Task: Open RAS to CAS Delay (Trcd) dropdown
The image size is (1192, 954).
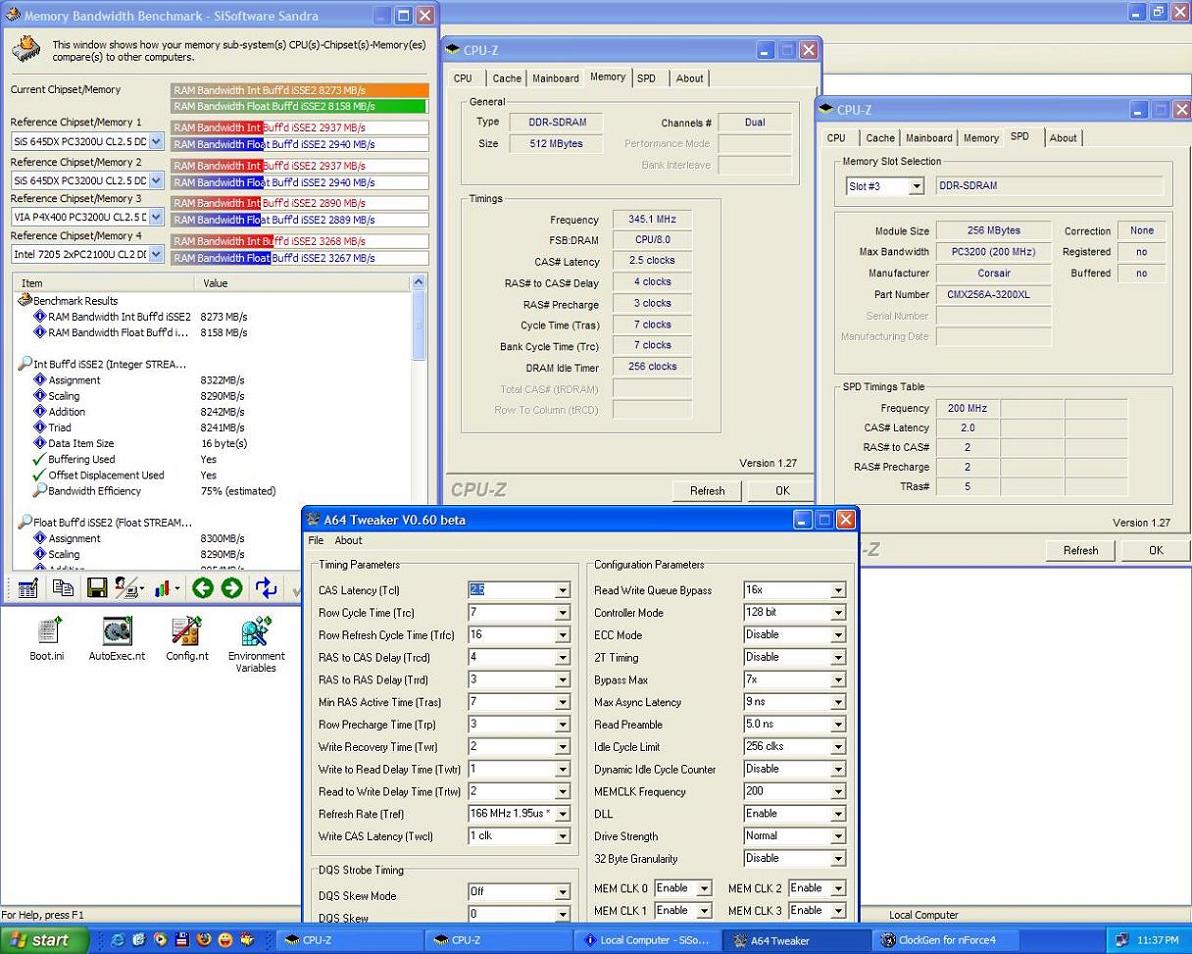Action: (562, 658)
